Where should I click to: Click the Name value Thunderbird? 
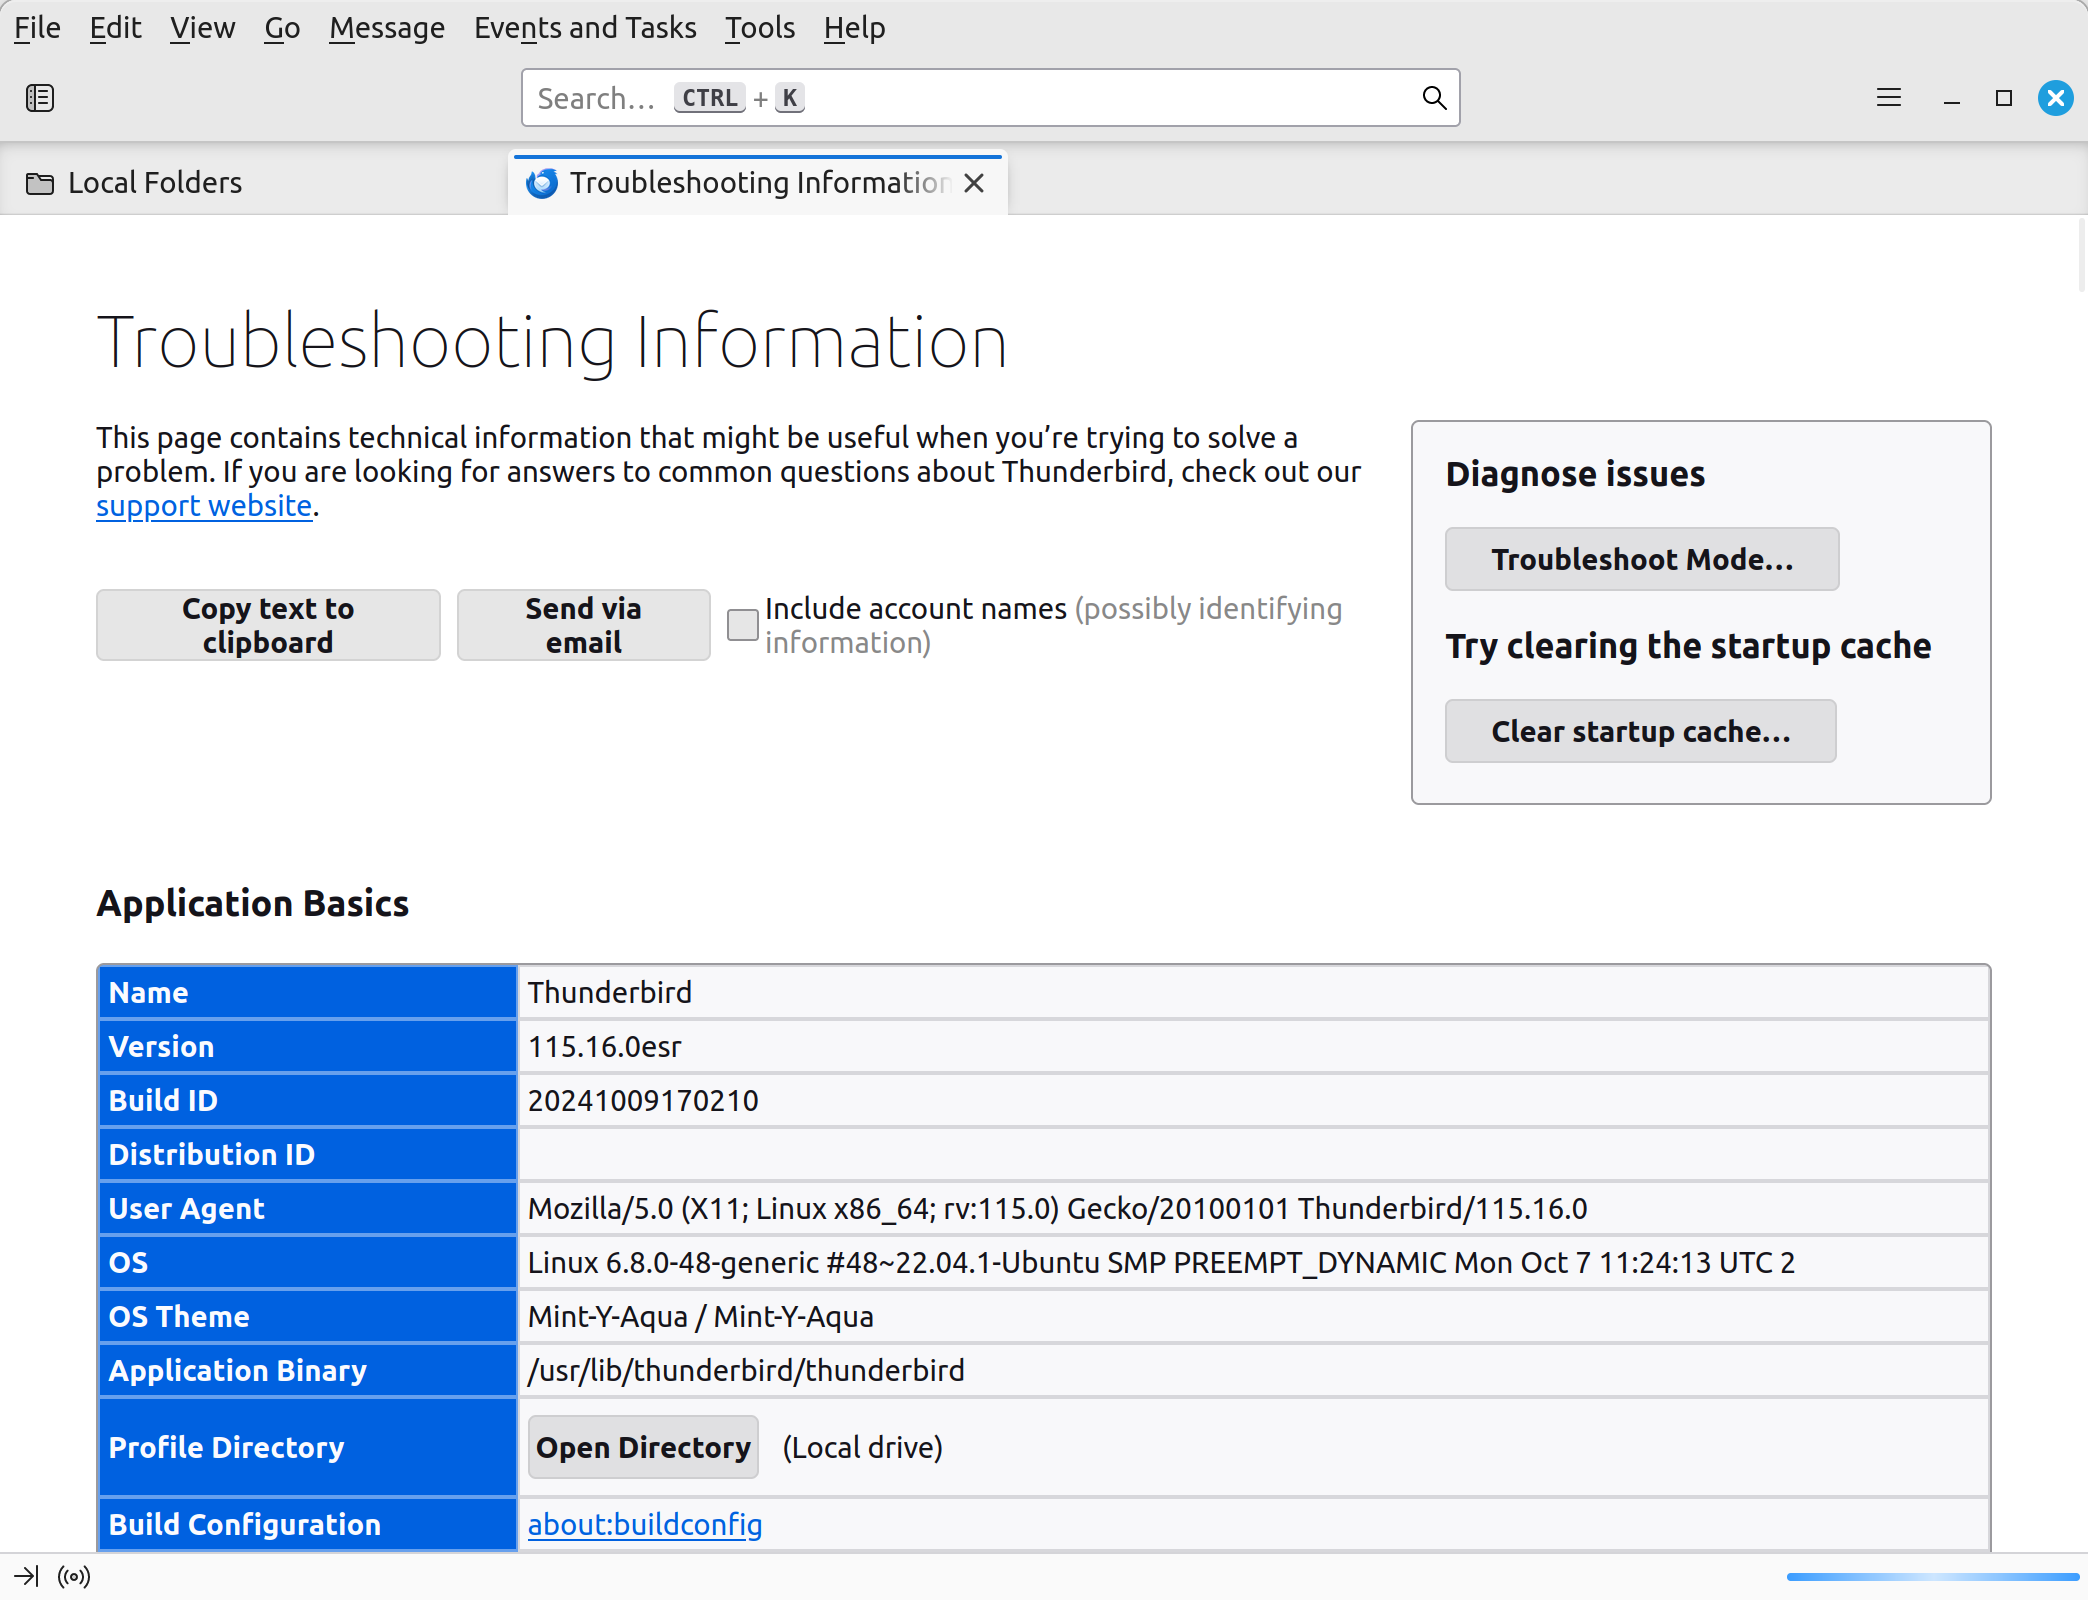[x=610, y=993]
